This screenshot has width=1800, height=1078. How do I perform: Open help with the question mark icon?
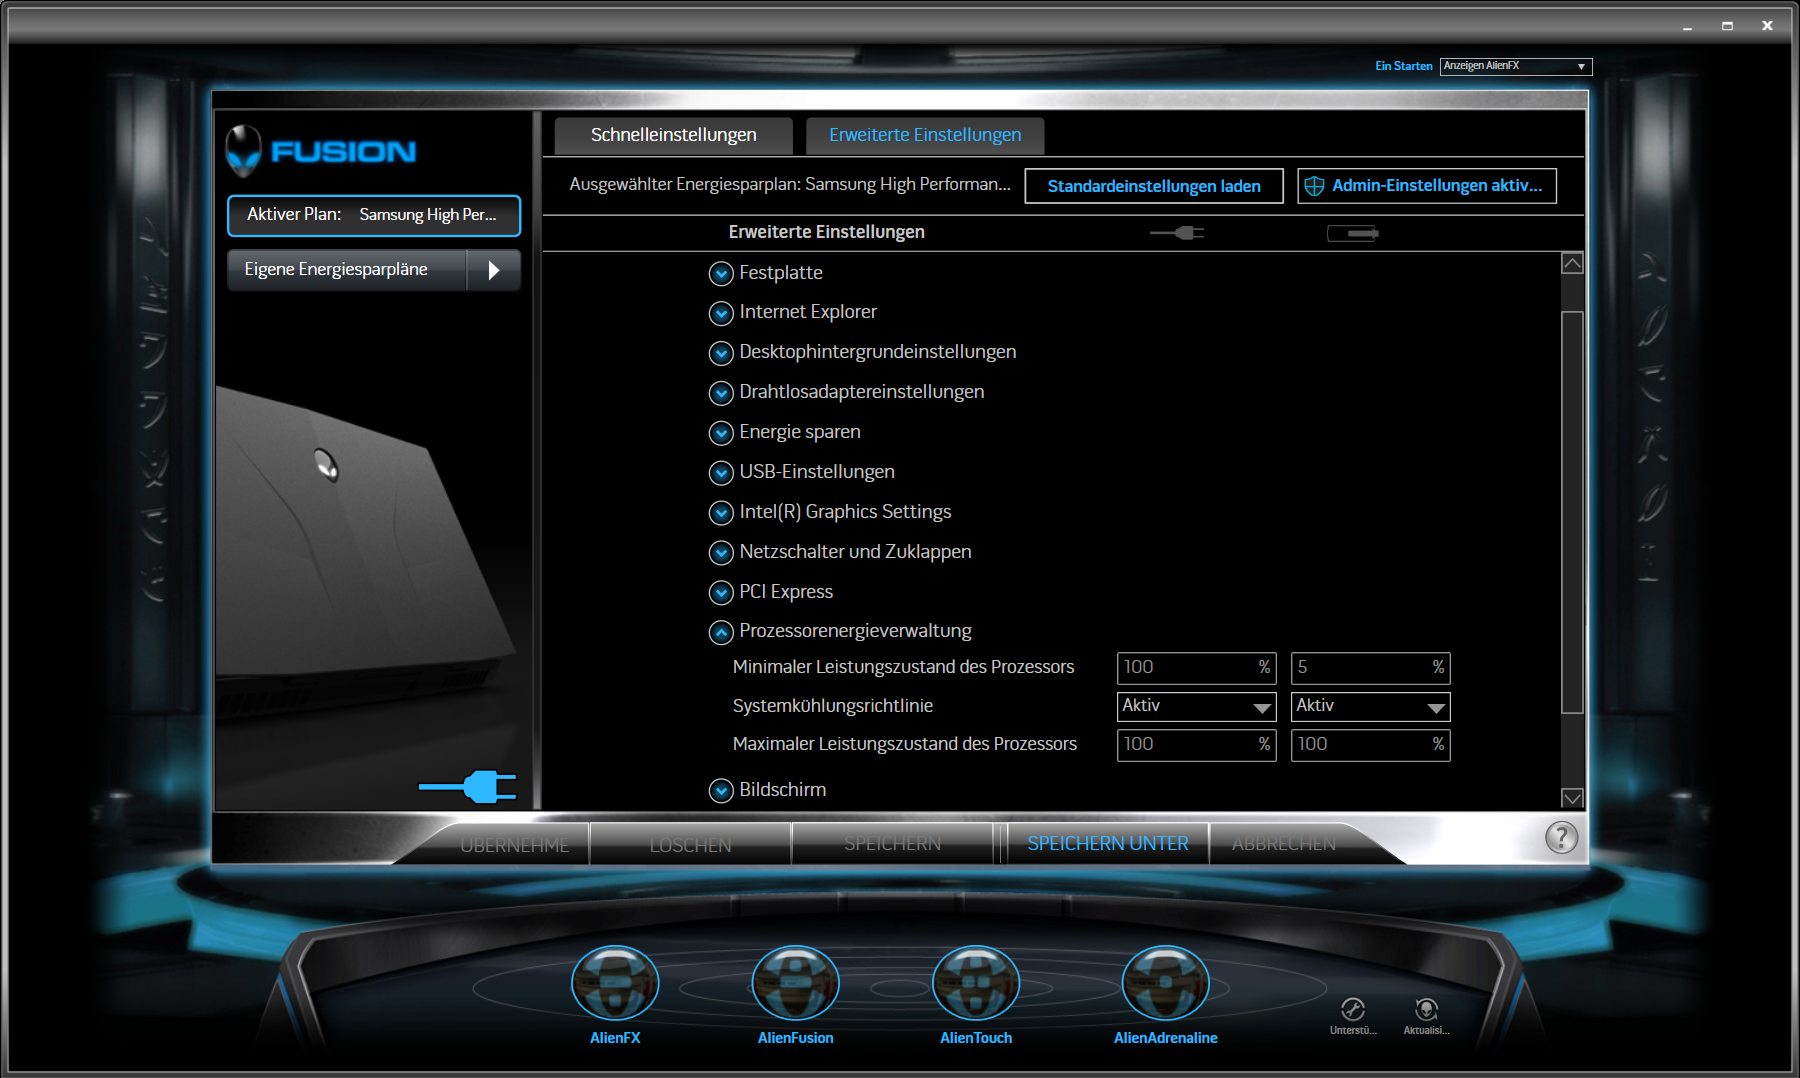point(1561,837)
